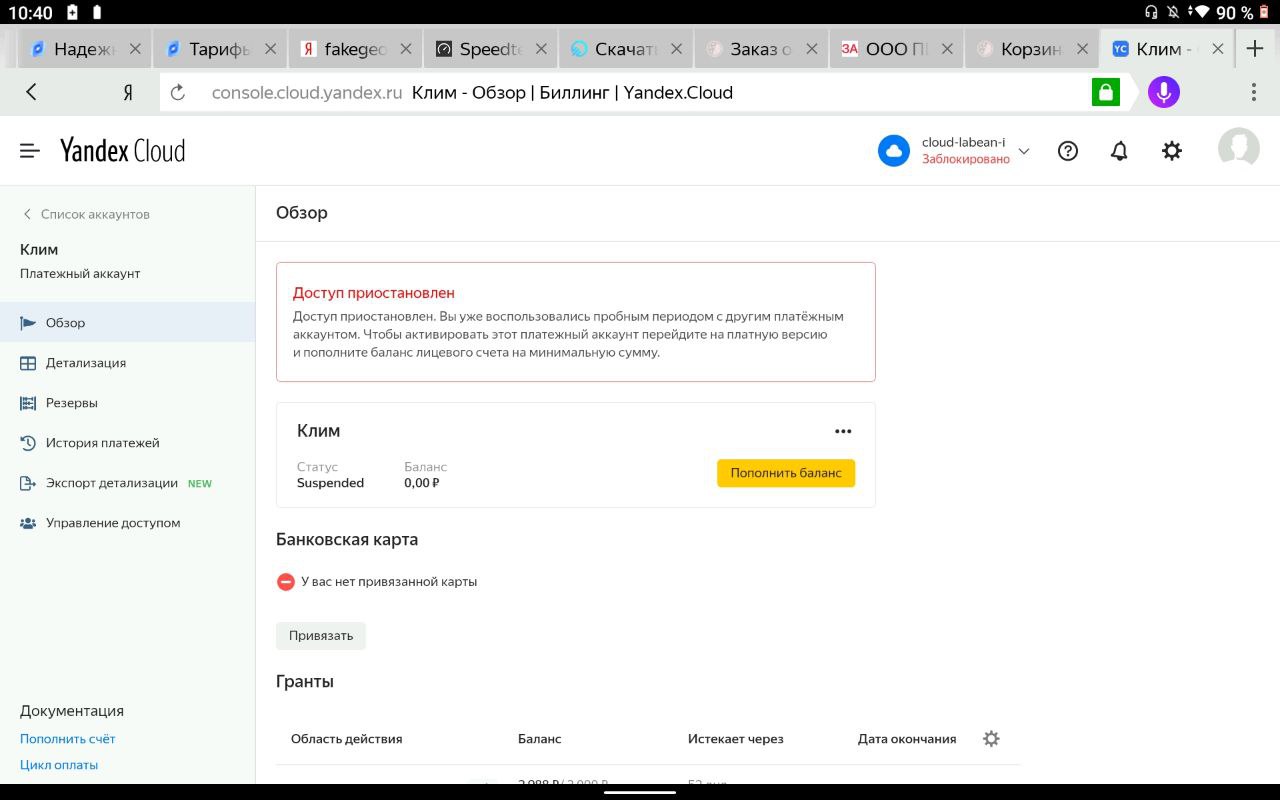1280x800 pixels.
Task: Open Детализация in the sidebar
Action: coord(127,362)
